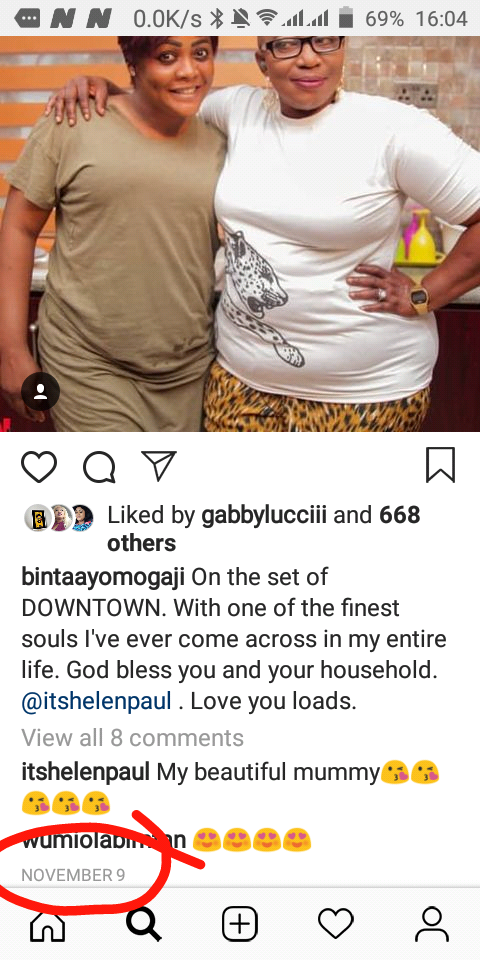View the list of 668 others who liked

pyautogui.click(x=264, y=530)
